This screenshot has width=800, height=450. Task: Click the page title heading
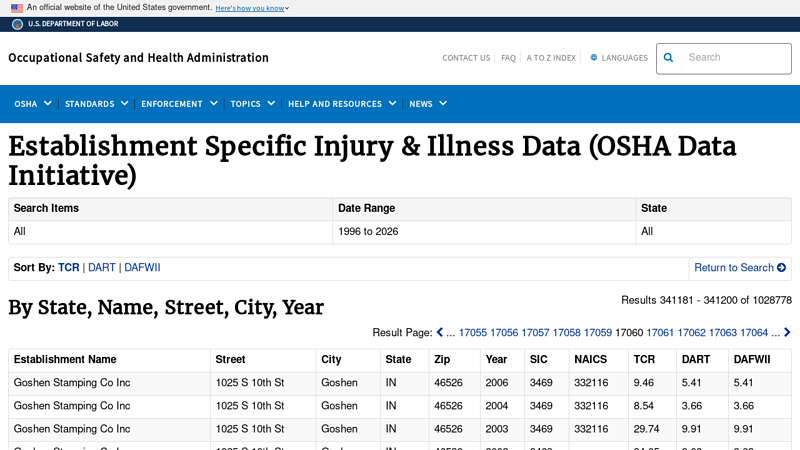[x=372, y=161]
